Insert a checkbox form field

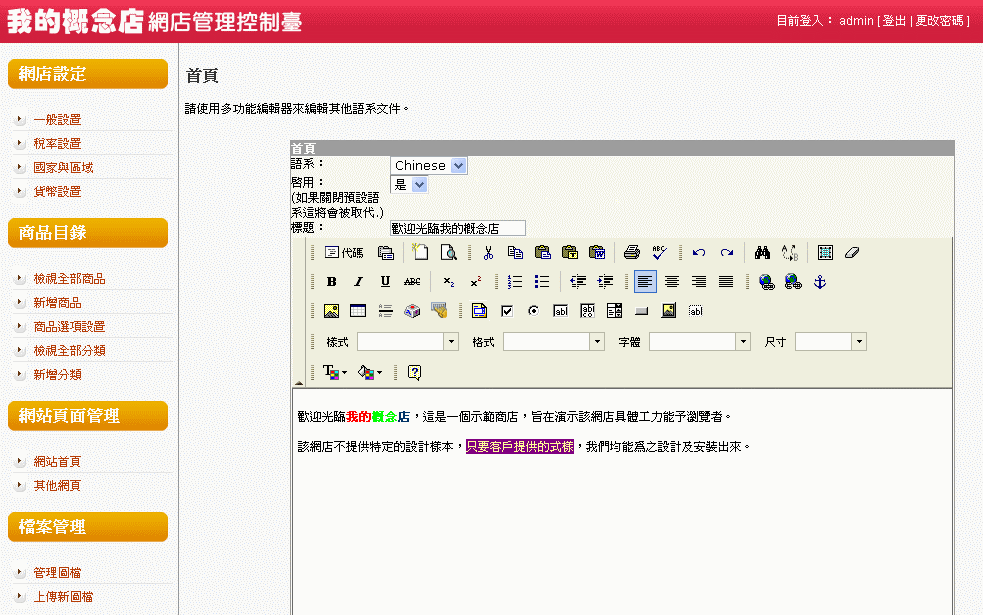click(x=507, y=311)
